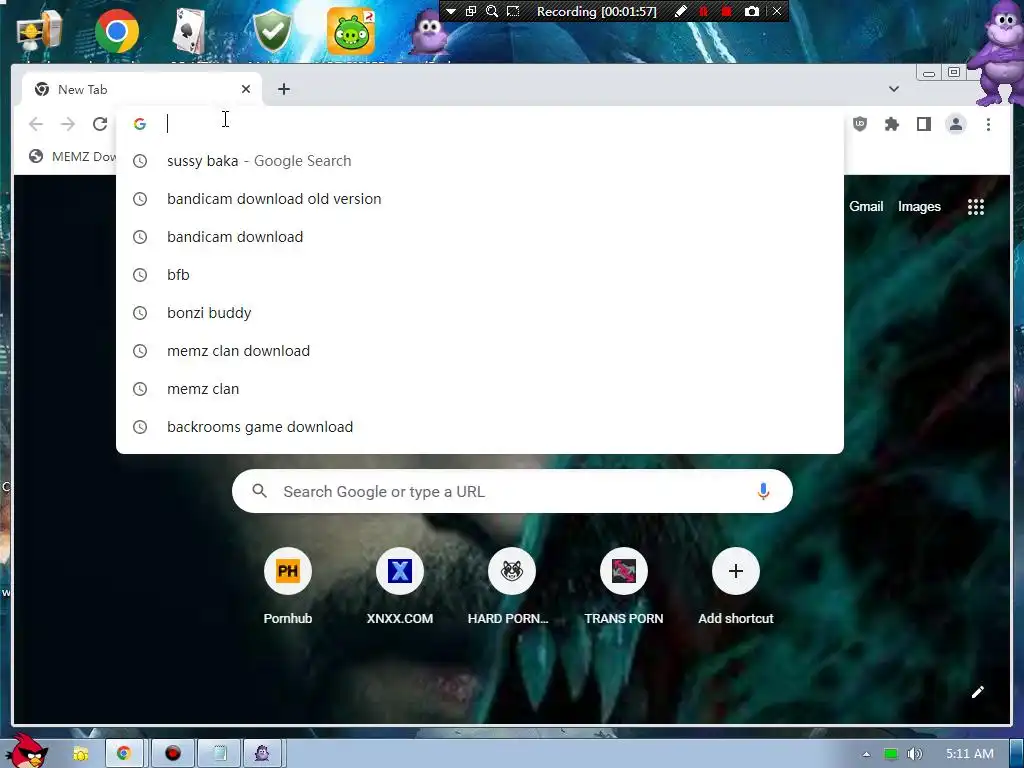
Task: Enable the Bandicam drawing pencil
Action: point(680,11)
